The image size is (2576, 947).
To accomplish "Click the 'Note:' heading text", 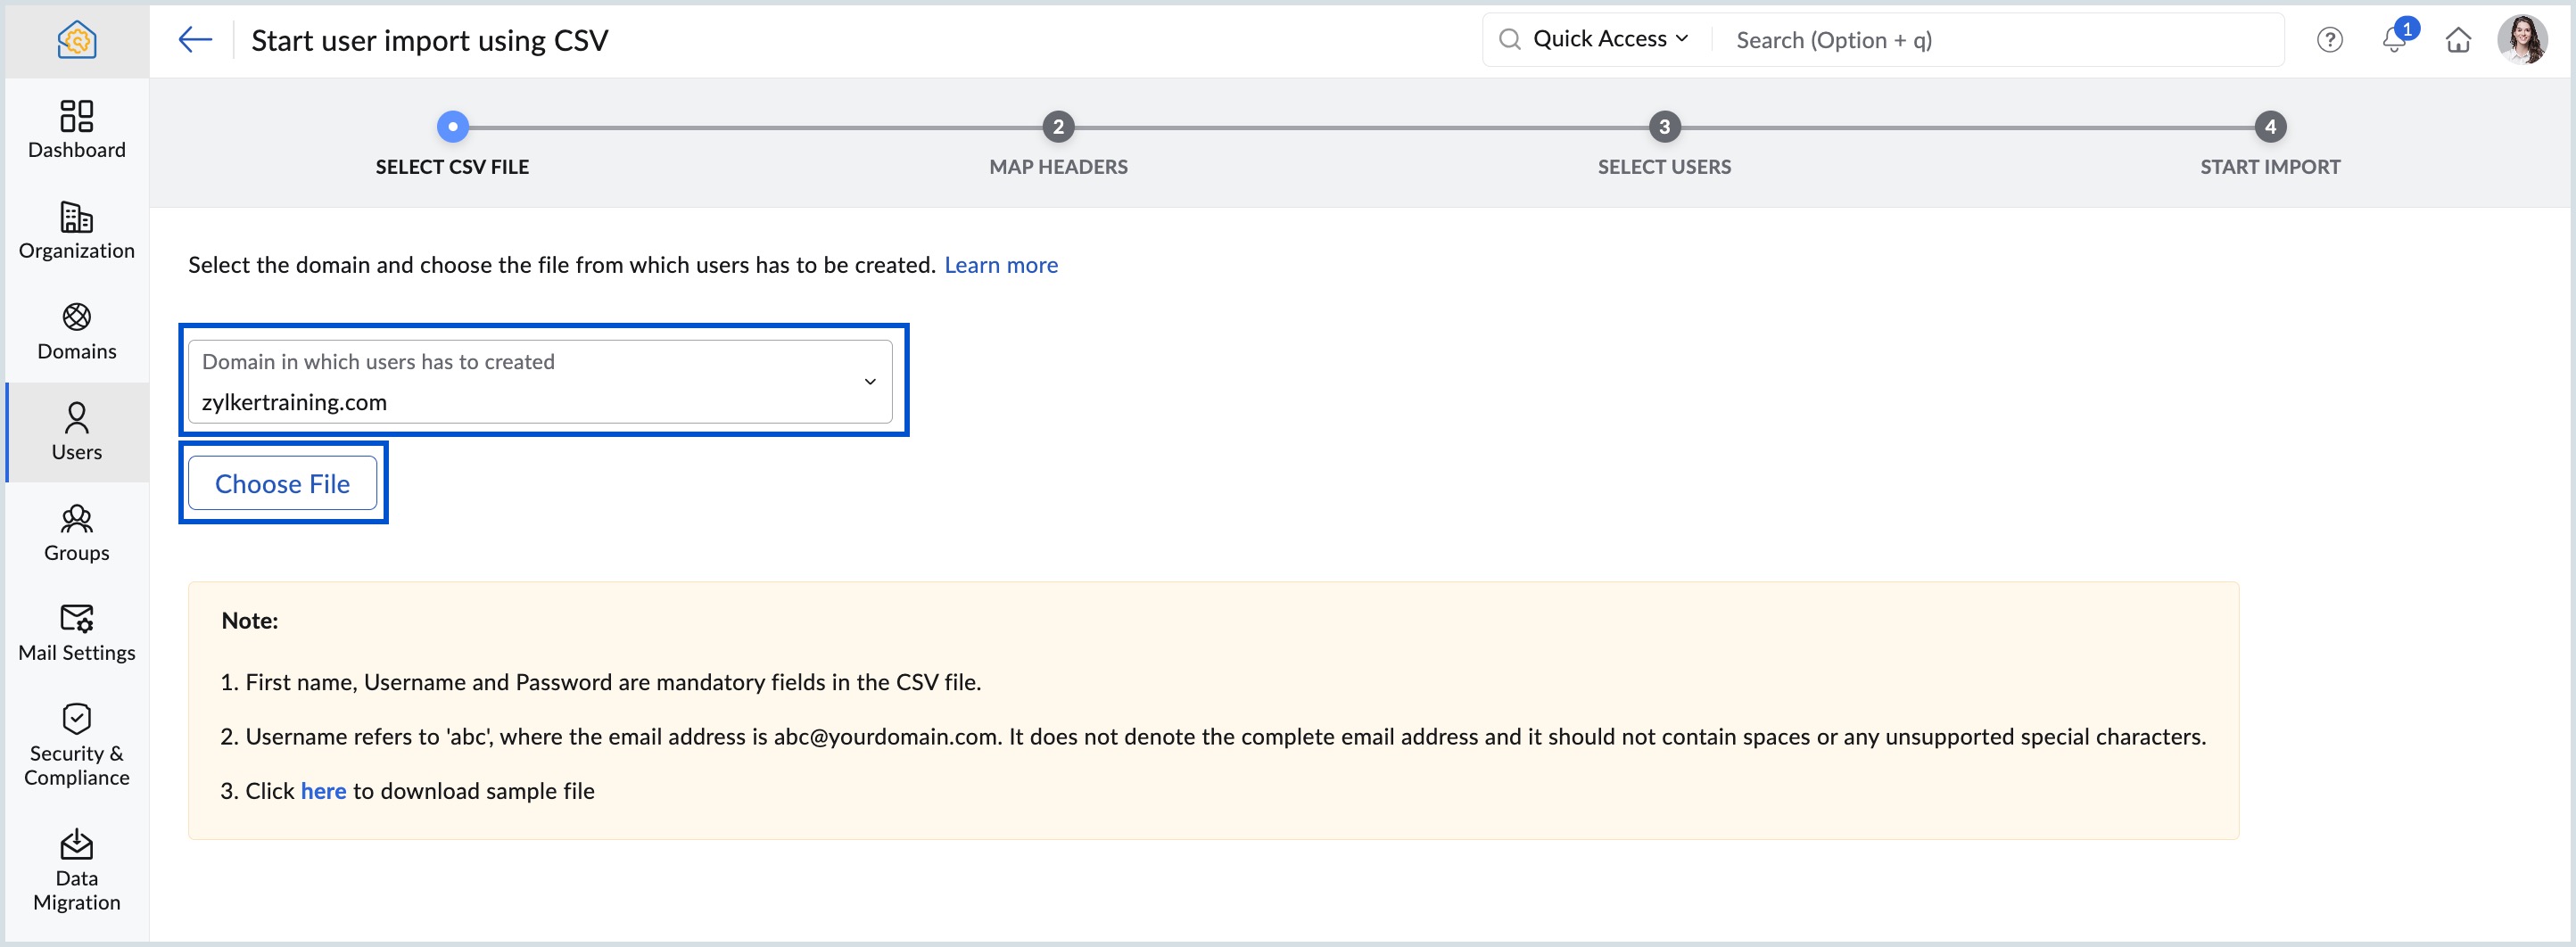I will click(250, 621).
